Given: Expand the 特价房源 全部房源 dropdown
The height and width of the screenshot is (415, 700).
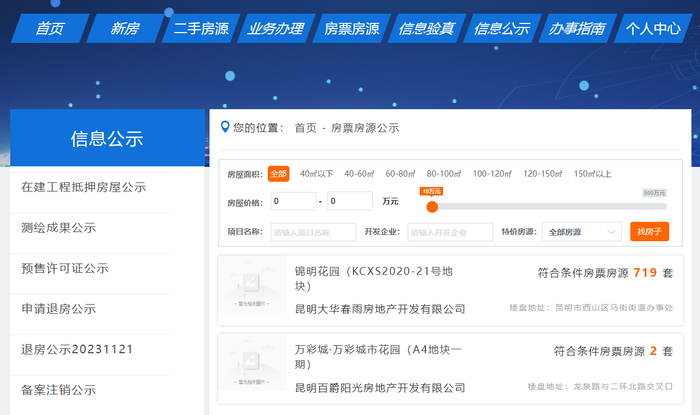Looking at the screenshot, I should pyautogui.click(x=581, y=232).
